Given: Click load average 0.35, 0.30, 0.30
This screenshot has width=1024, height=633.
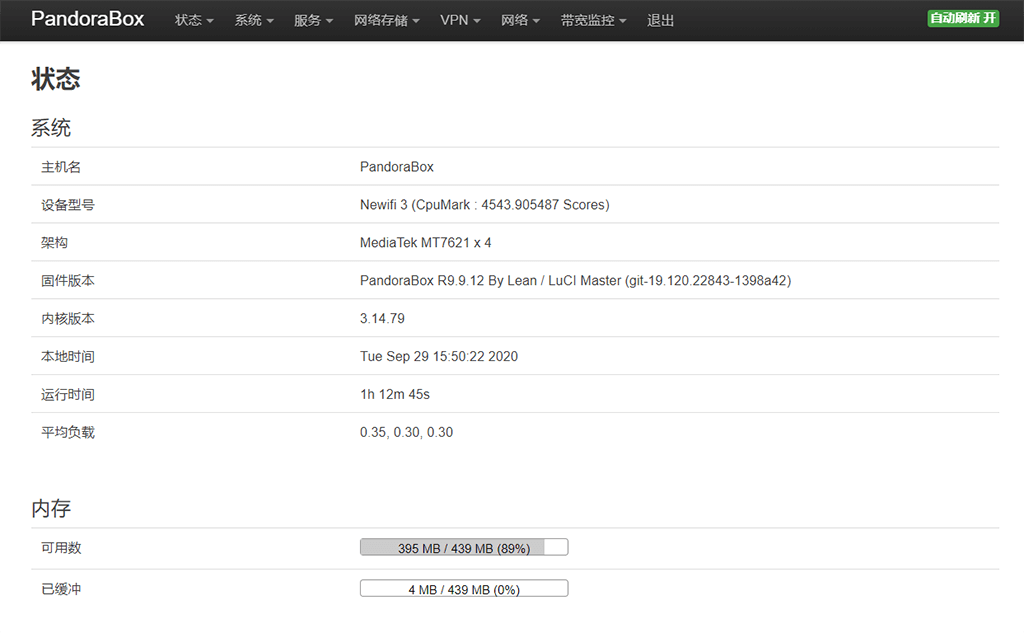Looking at the screenshot, I should [406, 432].
